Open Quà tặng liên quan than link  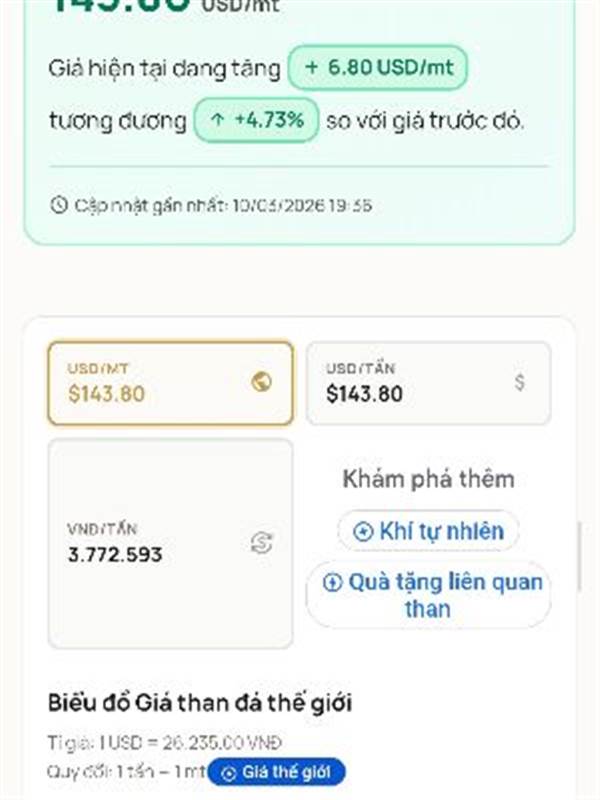(428, 595)
